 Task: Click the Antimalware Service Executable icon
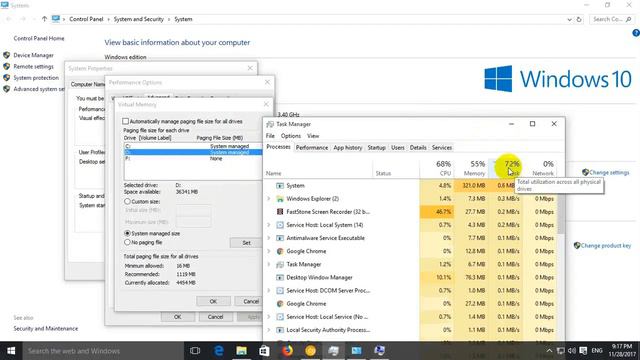[x=280, y=238]
